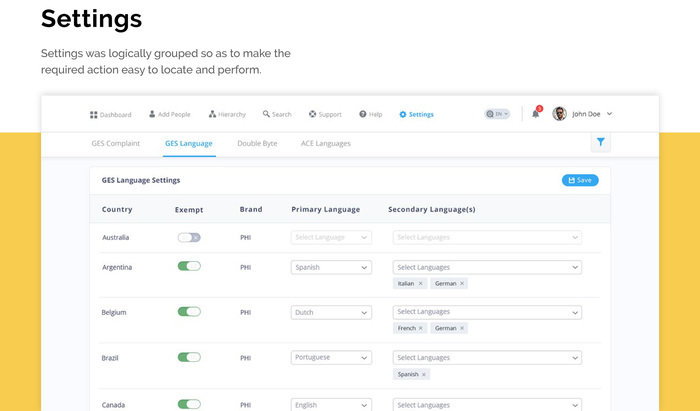
Task: Click the Settings gear icon
Action: (x=403, y=114)
